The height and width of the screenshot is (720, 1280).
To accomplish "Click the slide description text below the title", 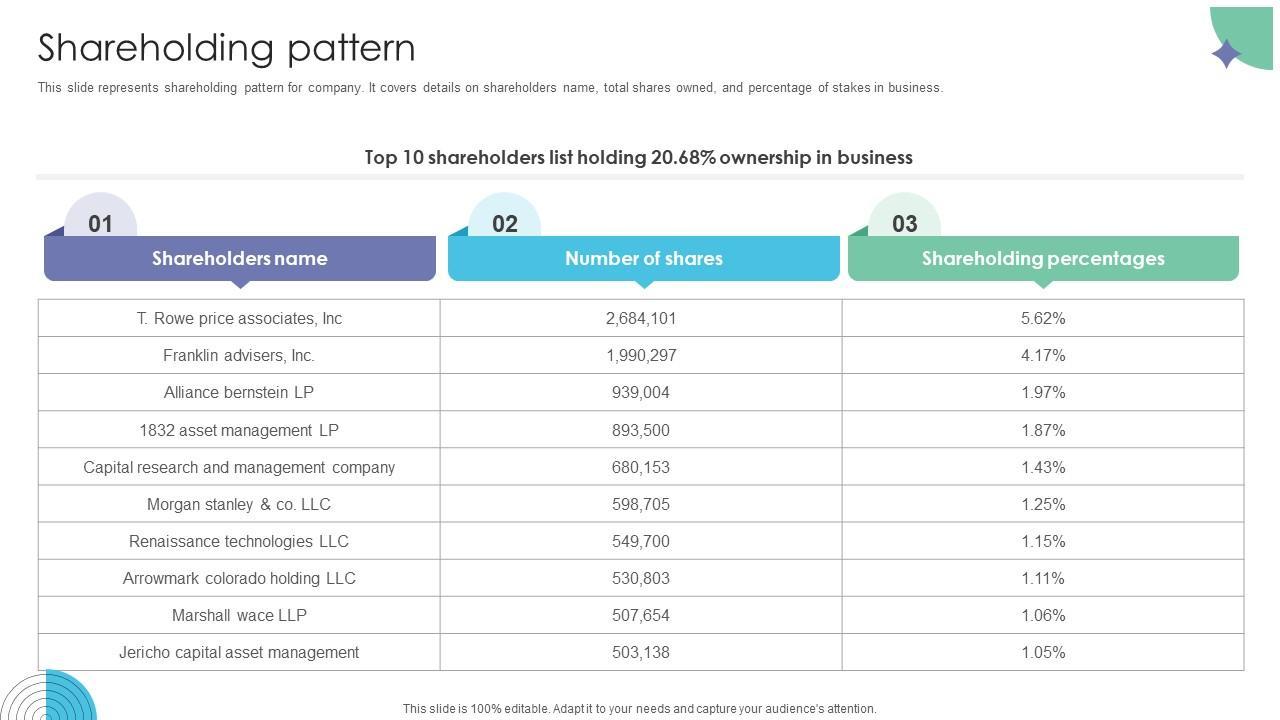I will [x=490, y=88].
